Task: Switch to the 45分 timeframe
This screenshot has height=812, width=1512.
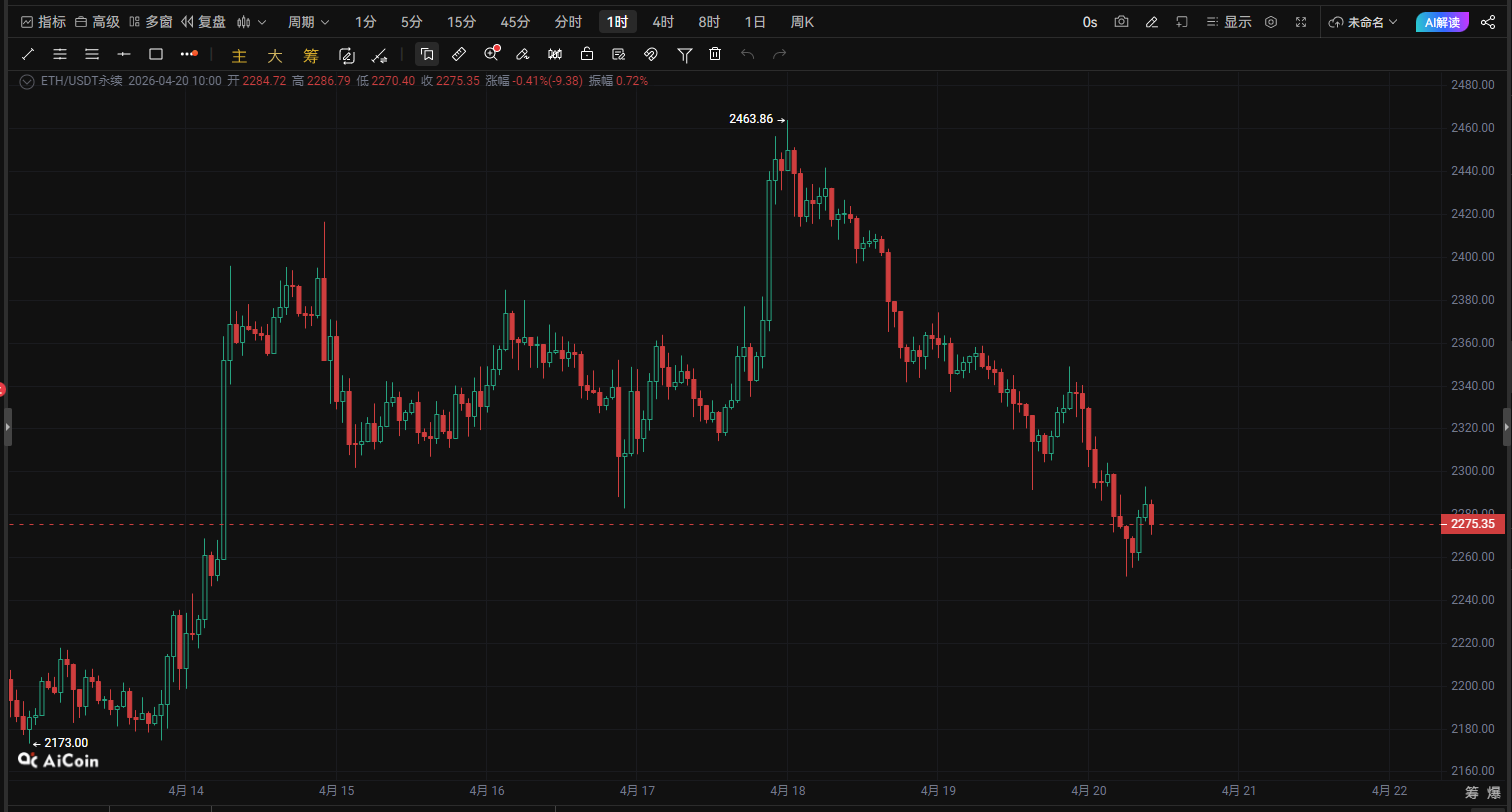Action: click(x=515, y=22)
